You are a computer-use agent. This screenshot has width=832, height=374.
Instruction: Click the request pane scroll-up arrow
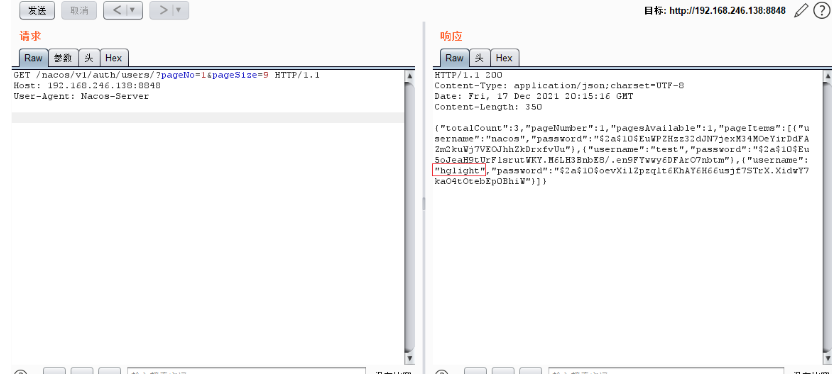[x=409, y=76]
